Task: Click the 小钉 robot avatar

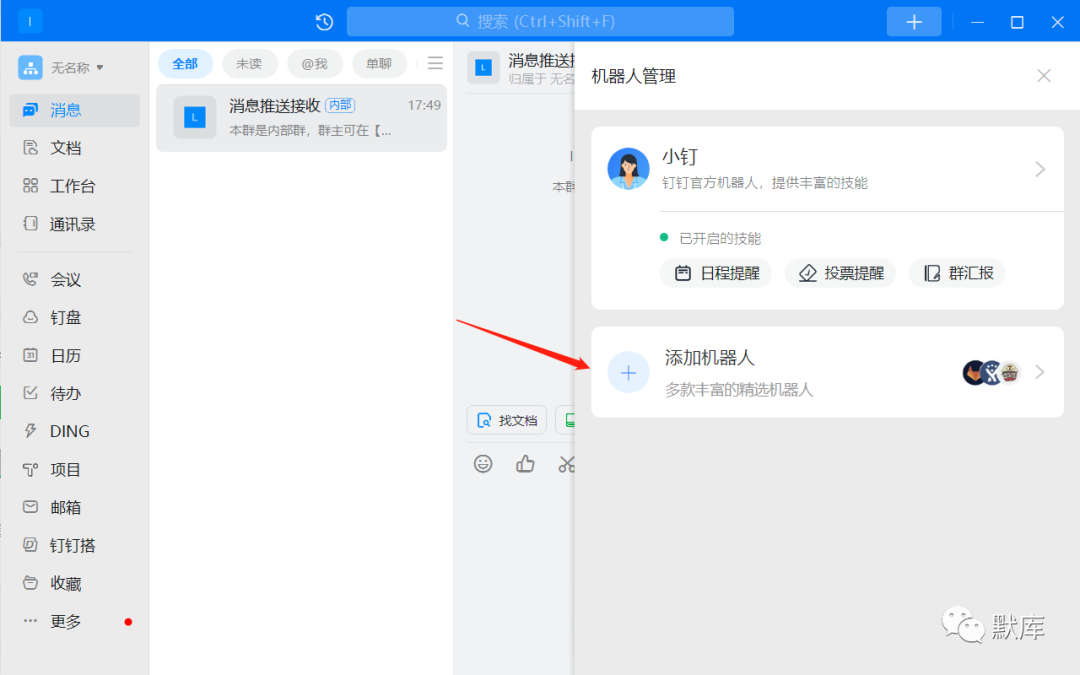Action: point(628,169)
